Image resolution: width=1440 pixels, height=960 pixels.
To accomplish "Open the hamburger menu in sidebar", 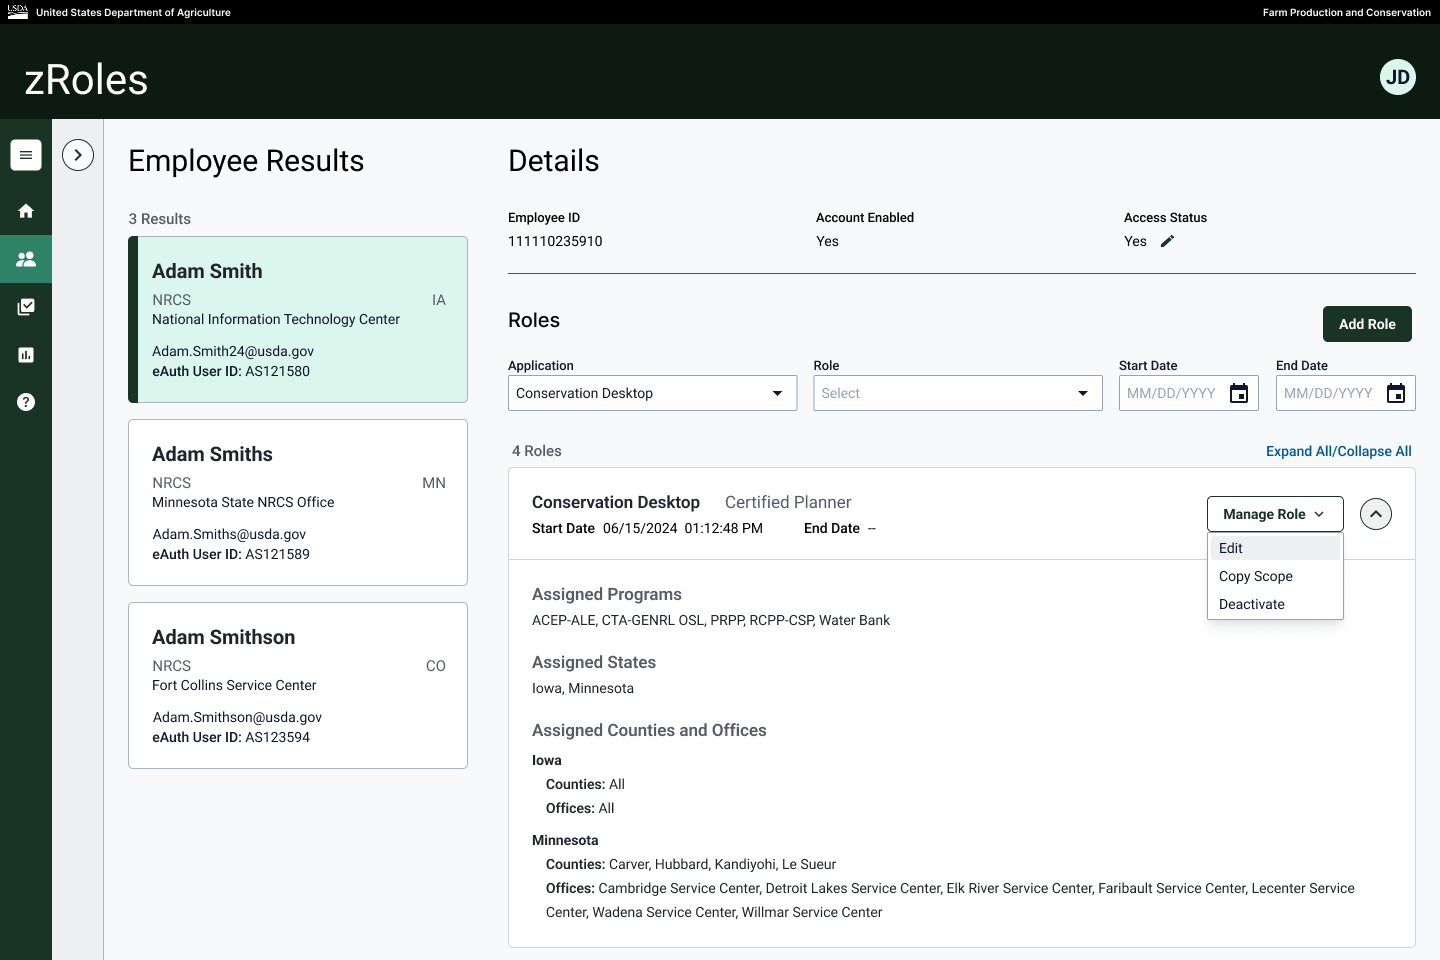I will pyautogui.click(x=26, y=155).
